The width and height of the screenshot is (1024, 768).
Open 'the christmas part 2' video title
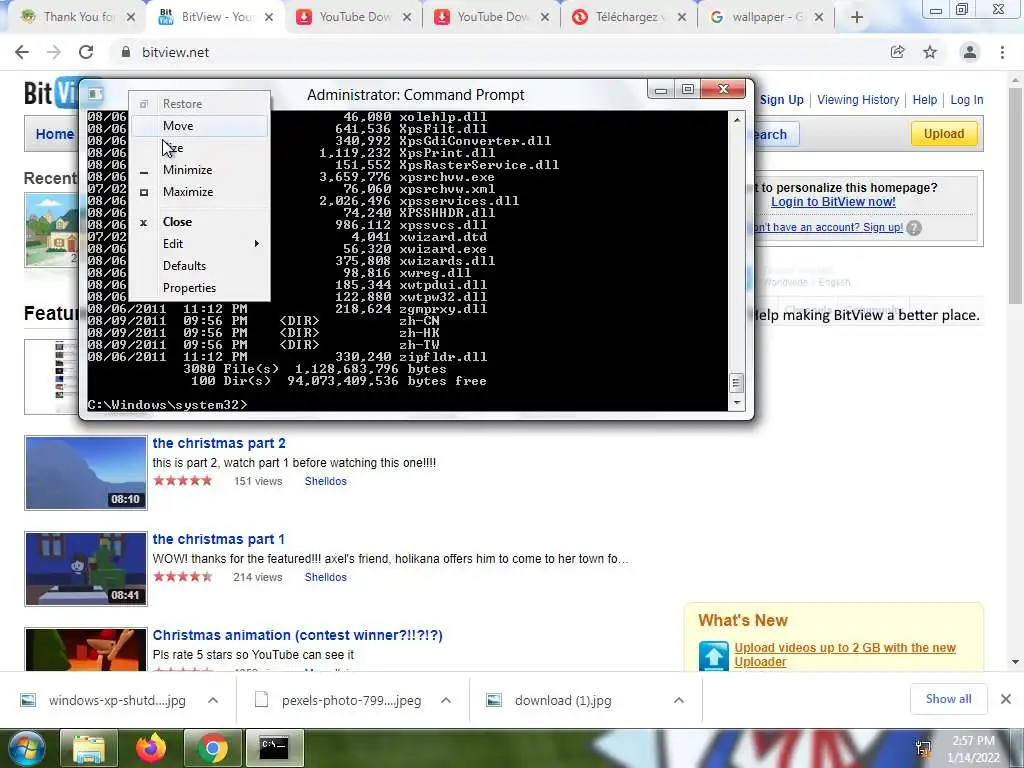(x=219, y=443)
